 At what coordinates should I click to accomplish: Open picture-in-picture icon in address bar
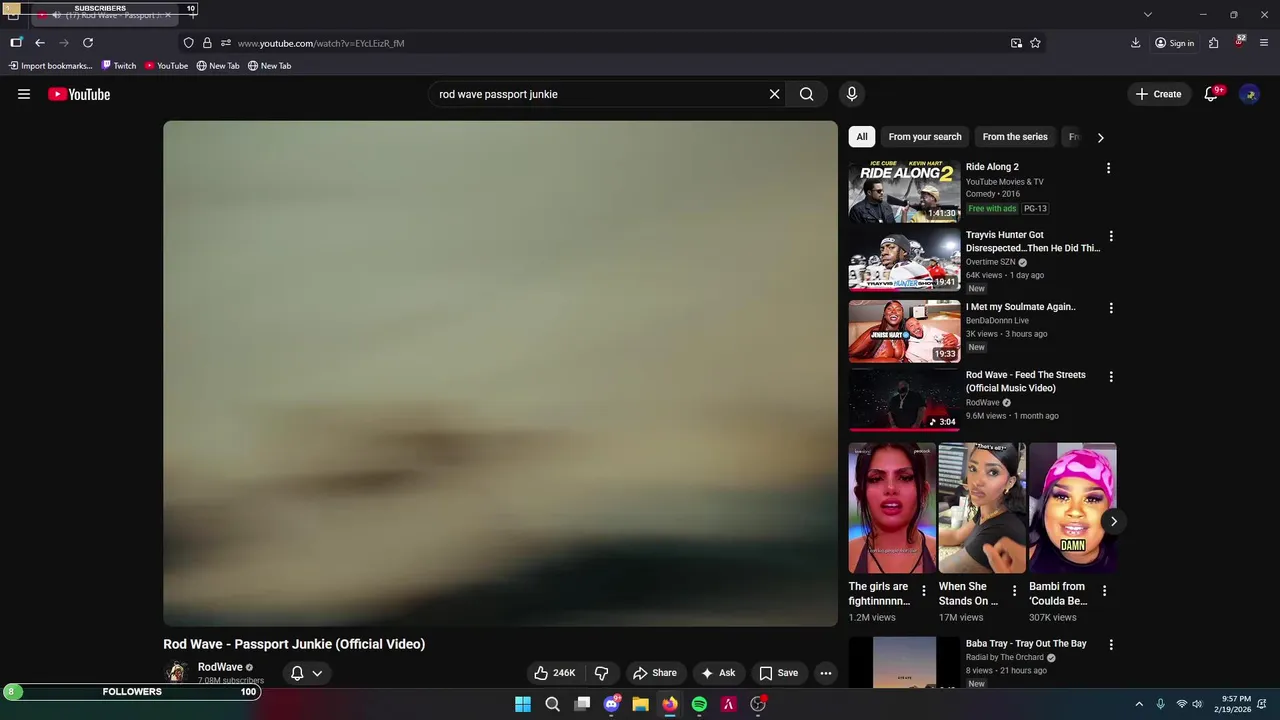pos(1016,43)
